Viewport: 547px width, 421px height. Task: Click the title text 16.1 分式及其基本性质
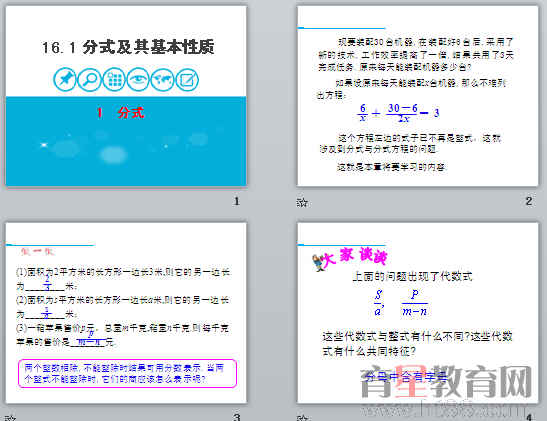coord(128,47)
